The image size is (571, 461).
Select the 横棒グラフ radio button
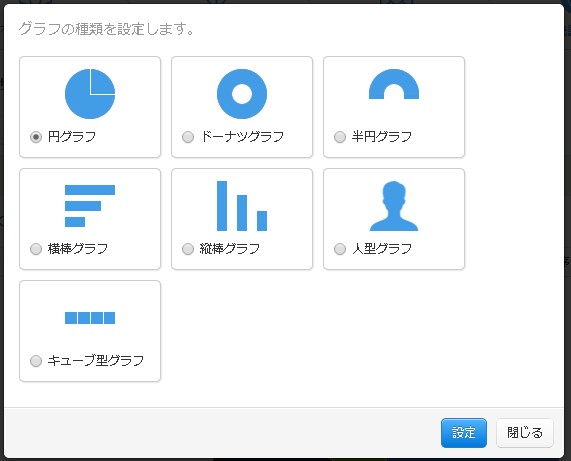(x=36, y=249)
